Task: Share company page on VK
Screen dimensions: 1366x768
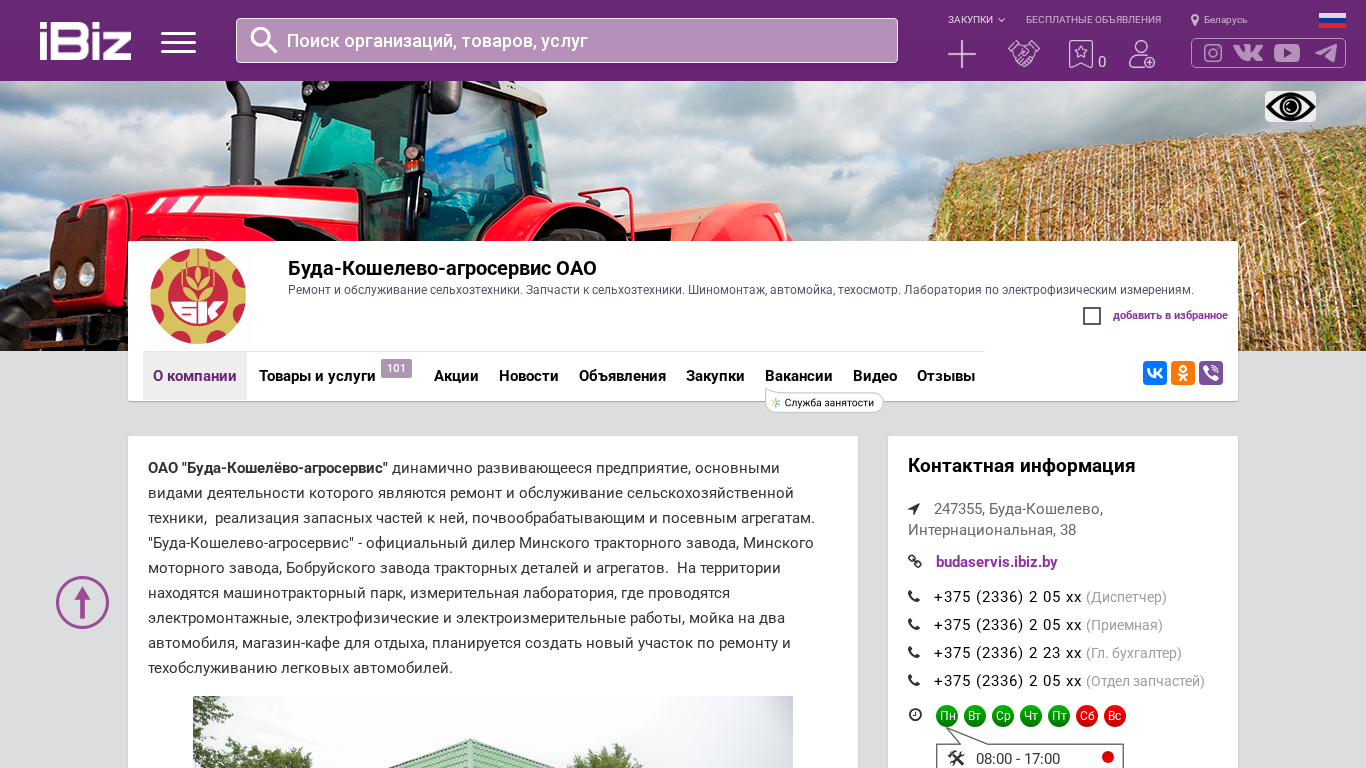Action: (x=1155, y=373)
